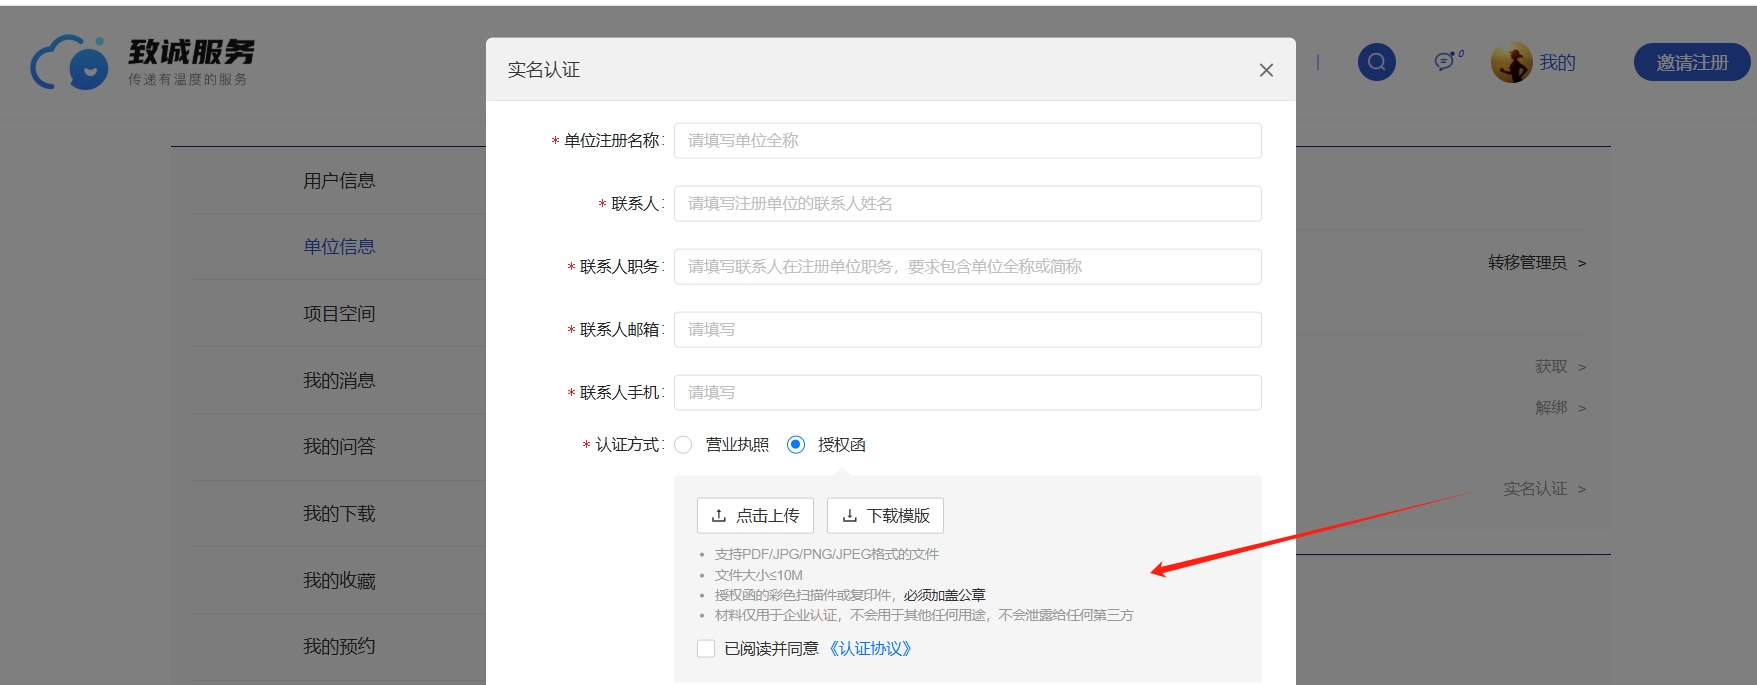This screenshot has width=1757, height=685.
Task: Expand the 解绑 arrow entry
Action: click(1560, 408)
